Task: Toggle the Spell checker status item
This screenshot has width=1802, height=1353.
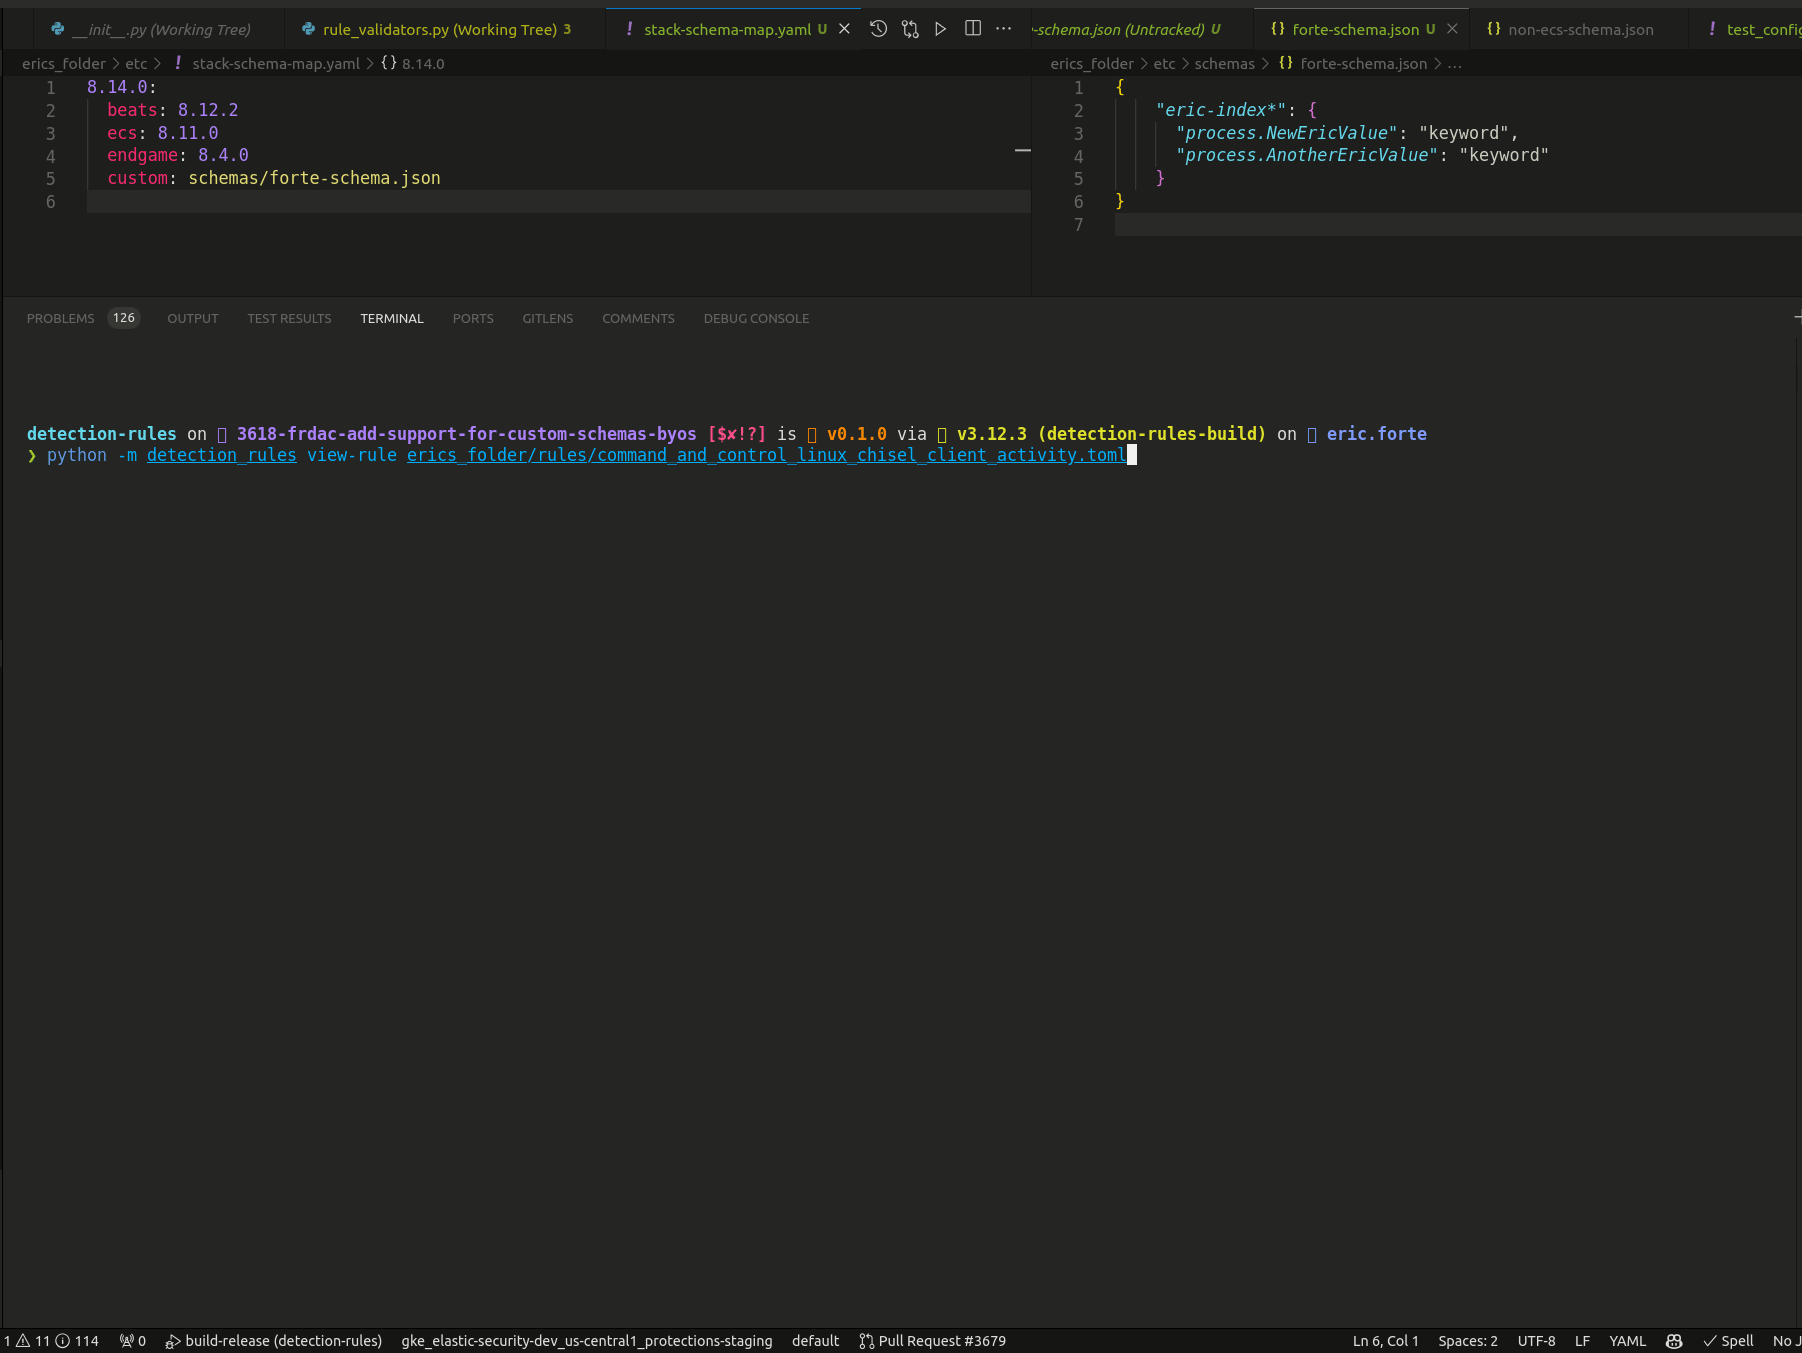Action: click(x=1728, y=1341)
